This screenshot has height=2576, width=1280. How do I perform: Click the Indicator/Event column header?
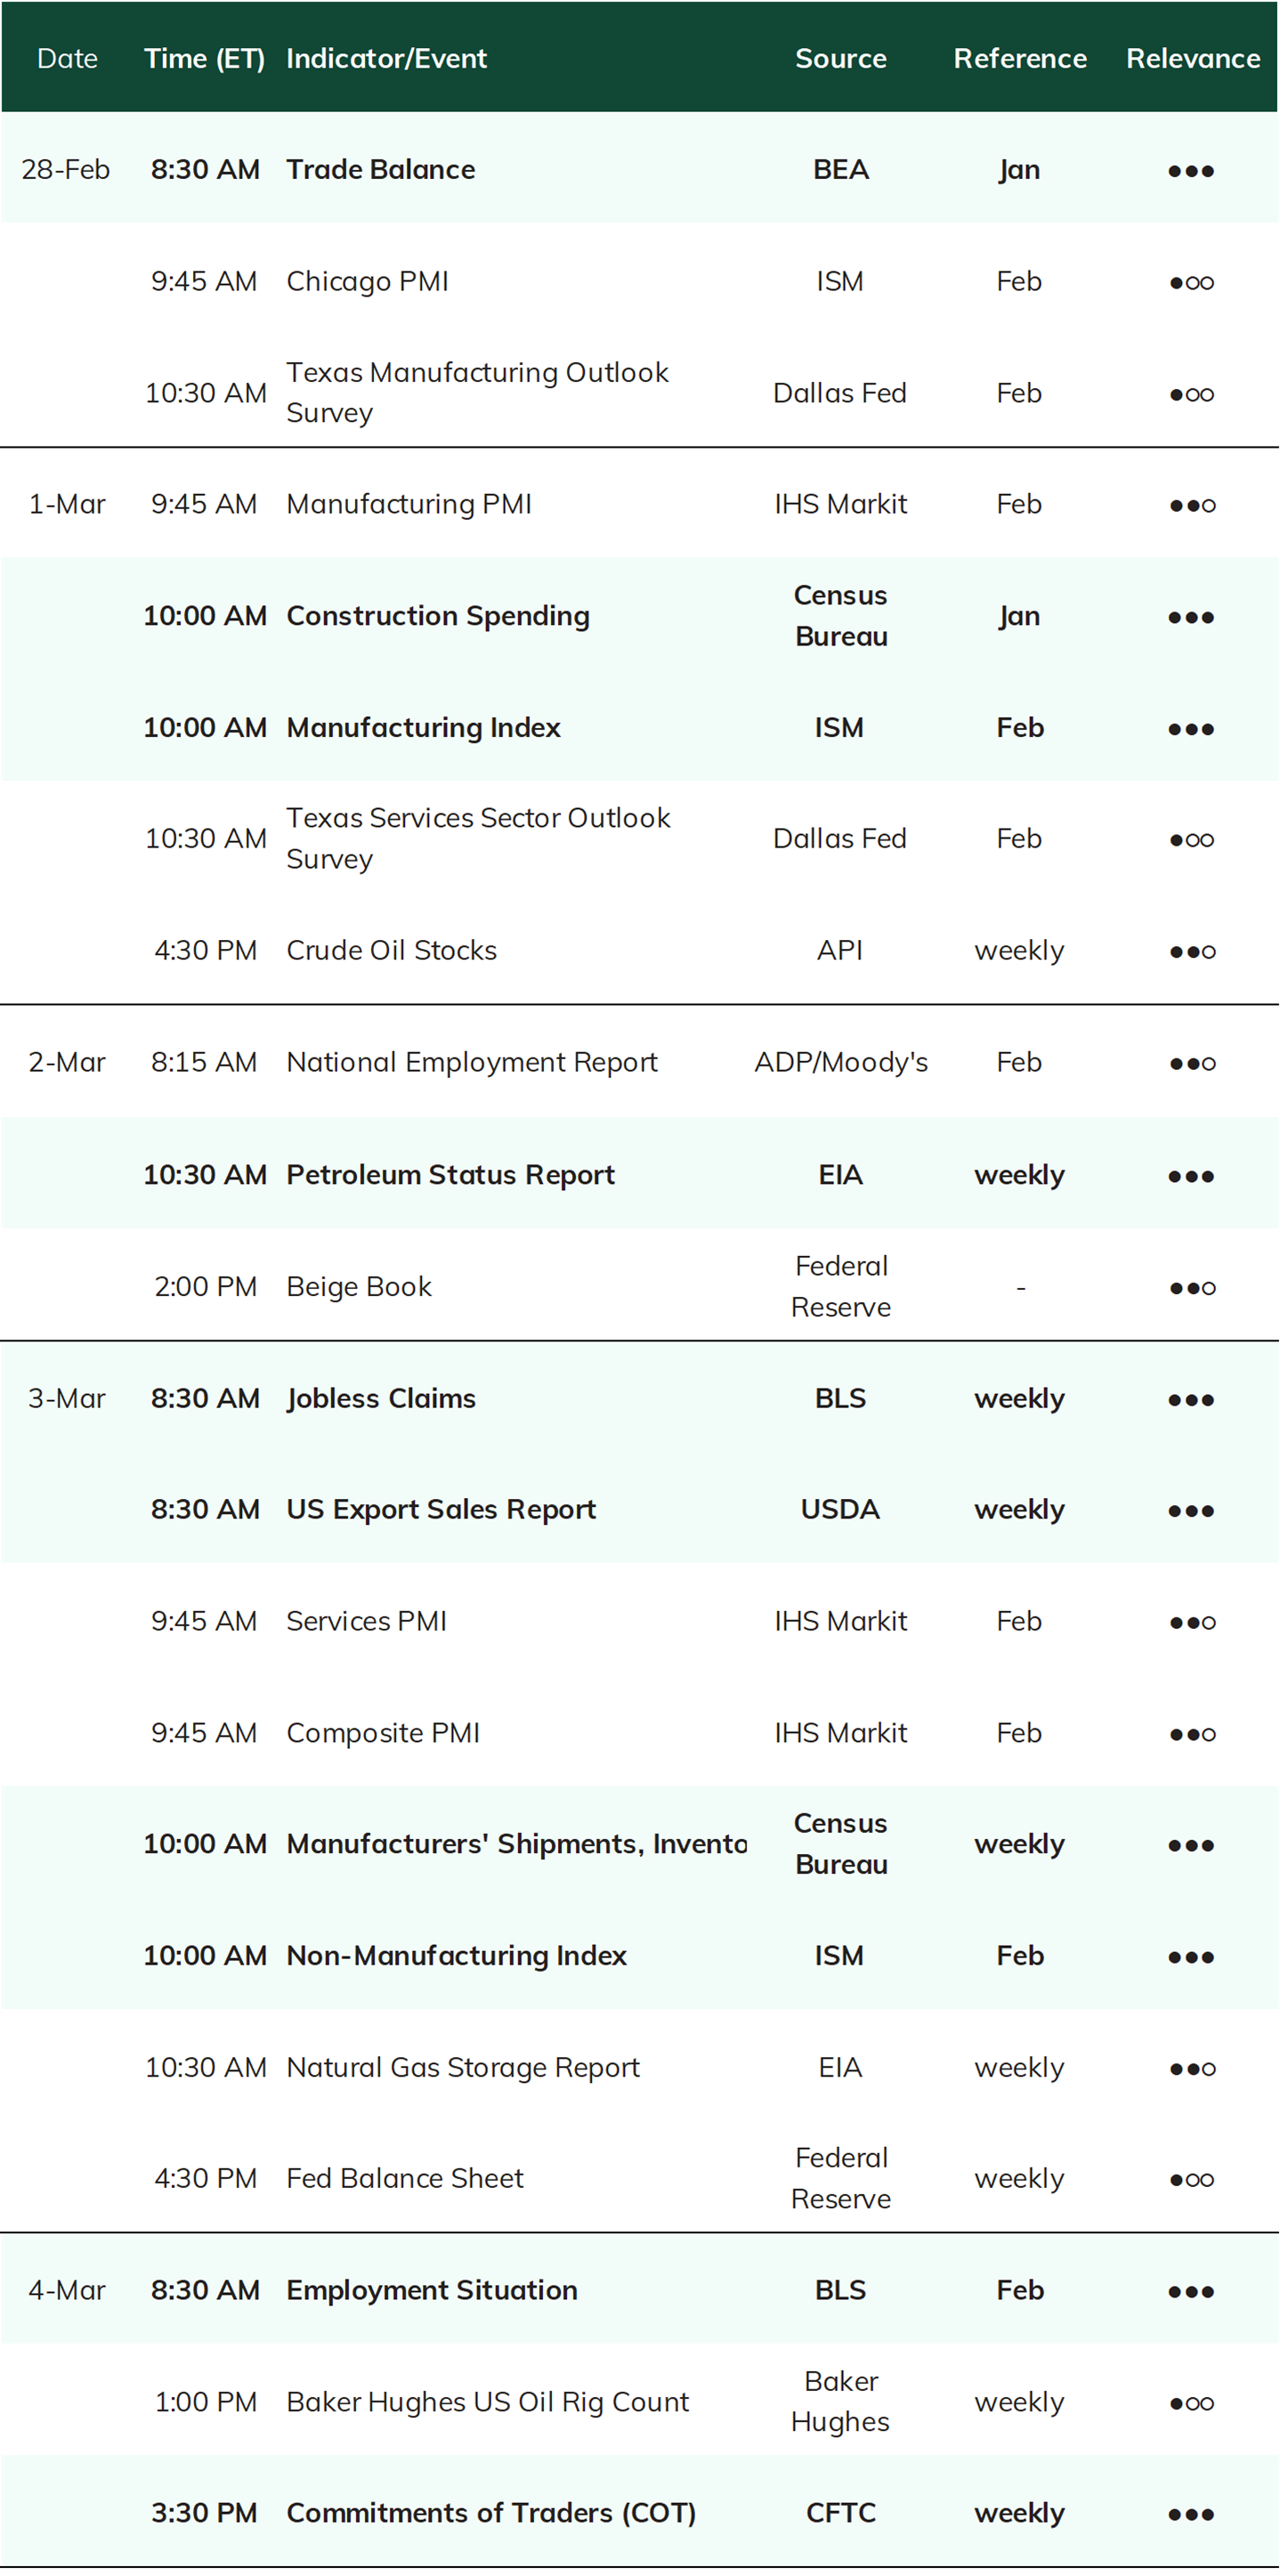(386, 58)
